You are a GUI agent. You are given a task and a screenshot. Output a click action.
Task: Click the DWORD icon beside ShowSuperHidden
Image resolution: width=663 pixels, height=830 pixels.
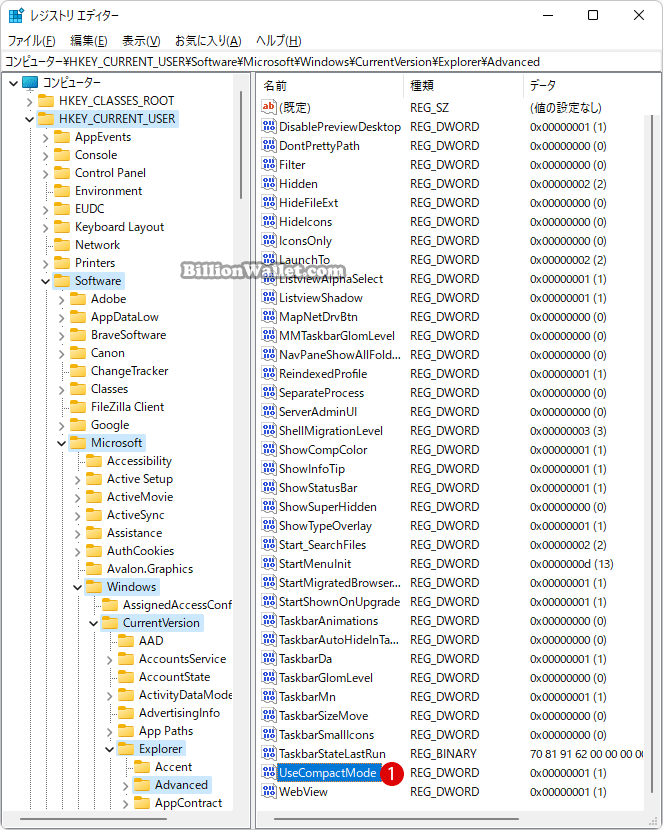click(x=269, y=507)
